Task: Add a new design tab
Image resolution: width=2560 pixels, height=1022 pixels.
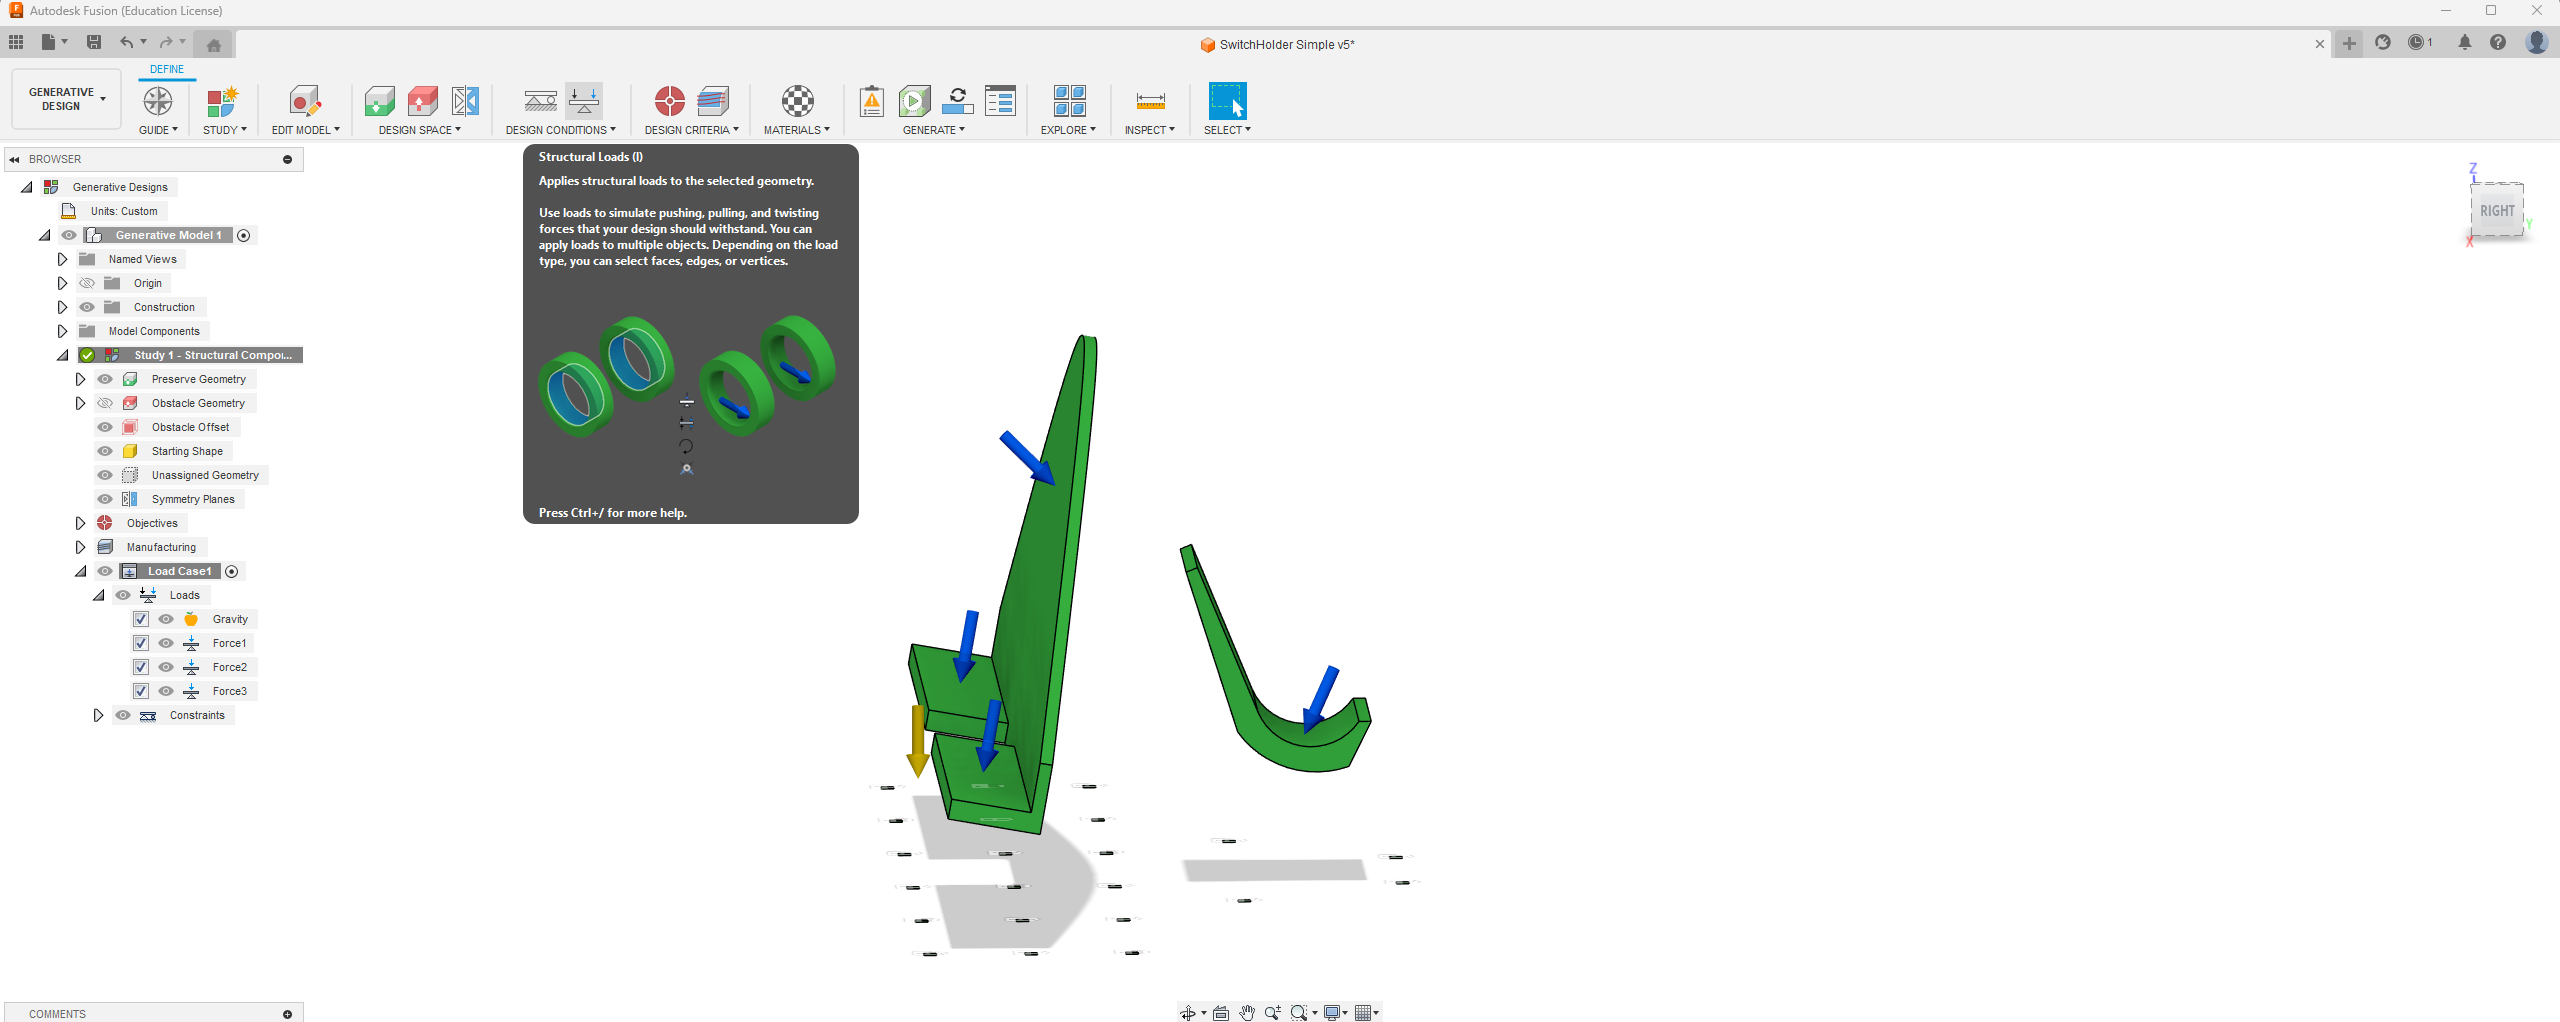Action: [x=2349, y=43]
